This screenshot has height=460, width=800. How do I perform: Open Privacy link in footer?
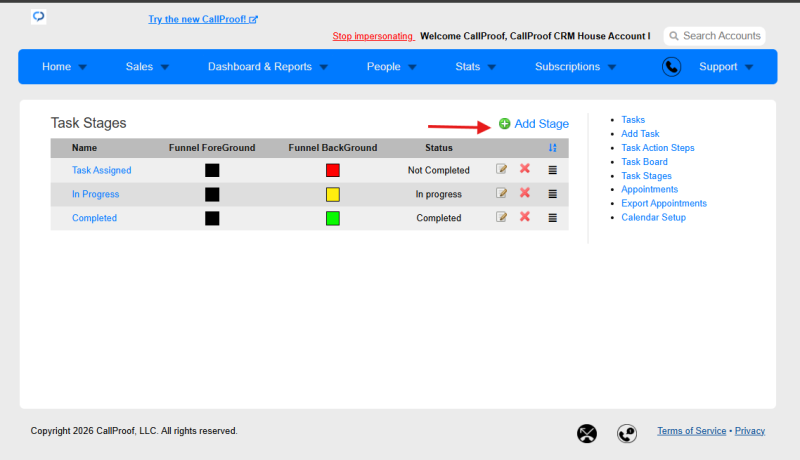749,431
